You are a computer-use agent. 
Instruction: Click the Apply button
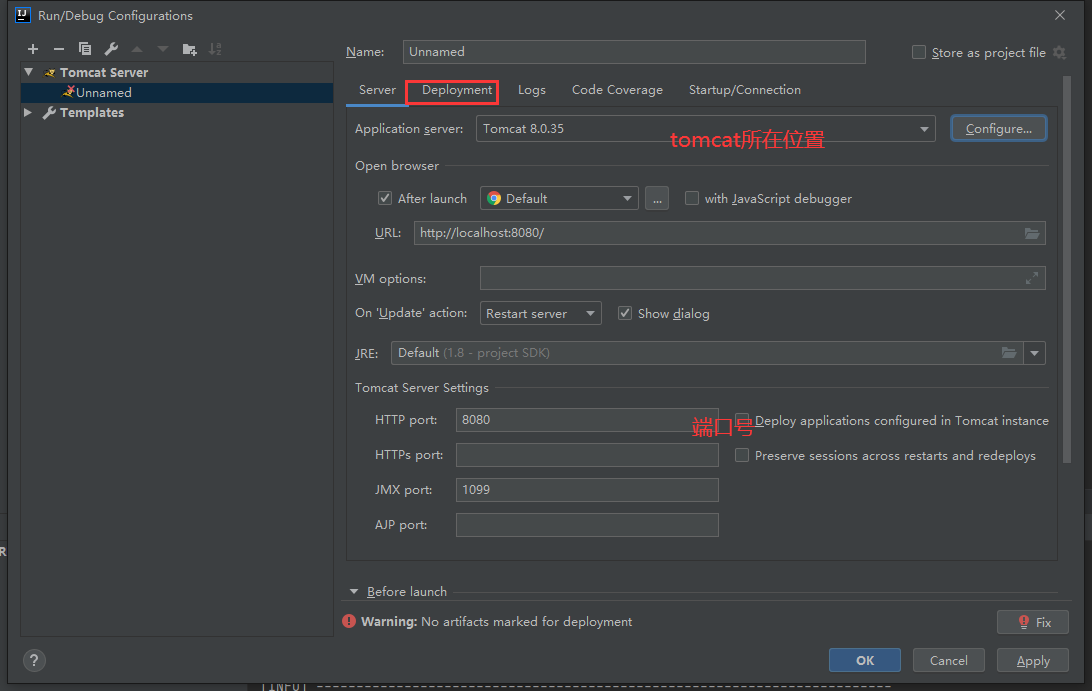point(1033,660)
